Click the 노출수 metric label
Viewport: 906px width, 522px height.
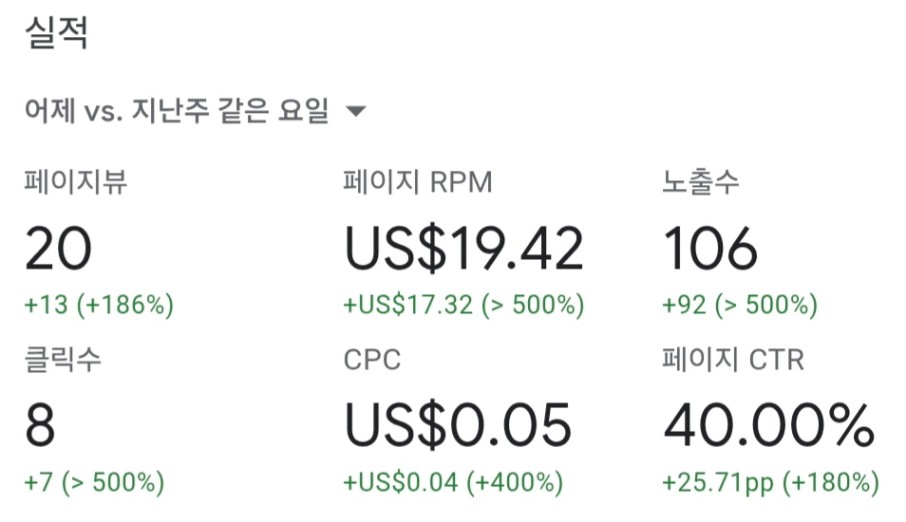pos(700,182)
